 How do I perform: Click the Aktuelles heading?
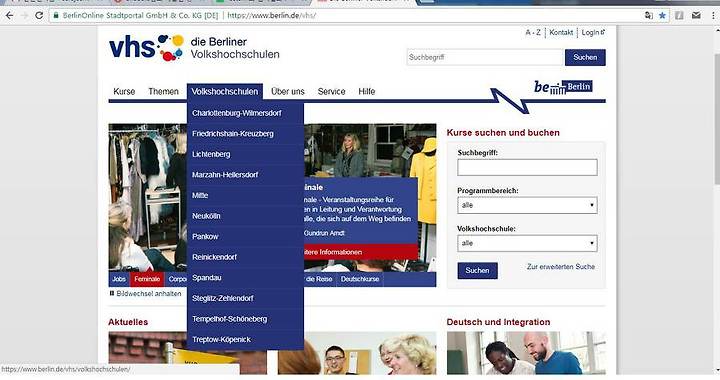point(128,322)
